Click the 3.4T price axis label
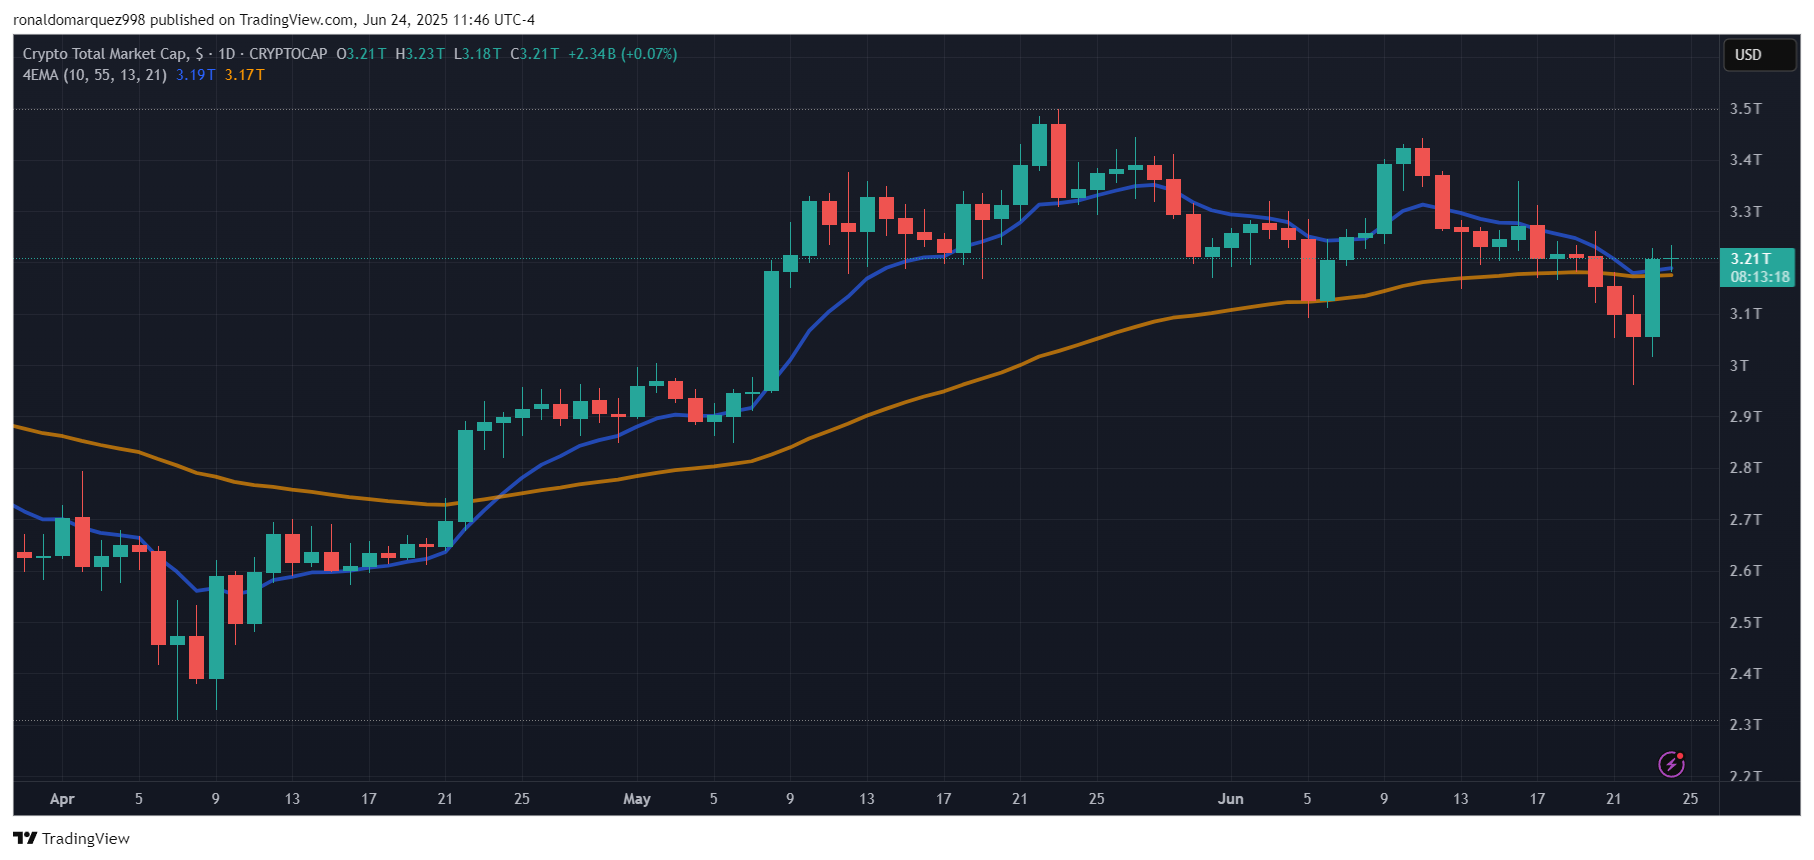This screenshot has height=860, width=1814. pos(1746,160)
